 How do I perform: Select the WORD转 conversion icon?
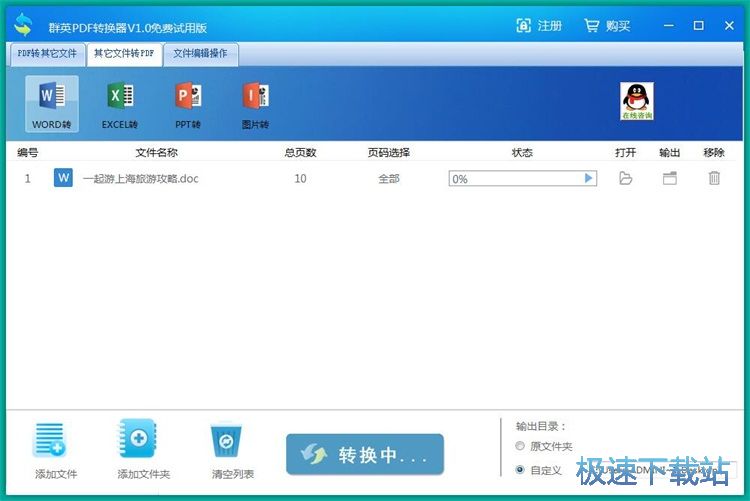[x=52, y=104]
